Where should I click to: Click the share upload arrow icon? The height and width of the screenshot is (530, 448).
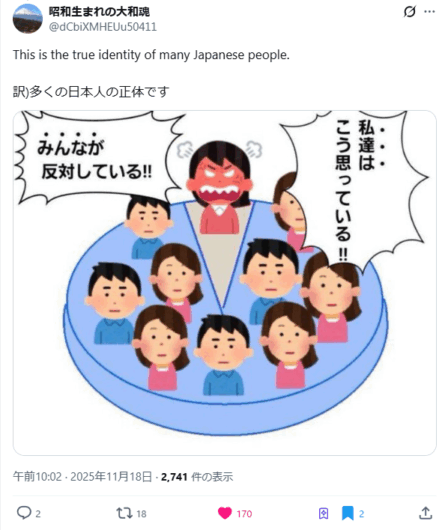[425, 513]
